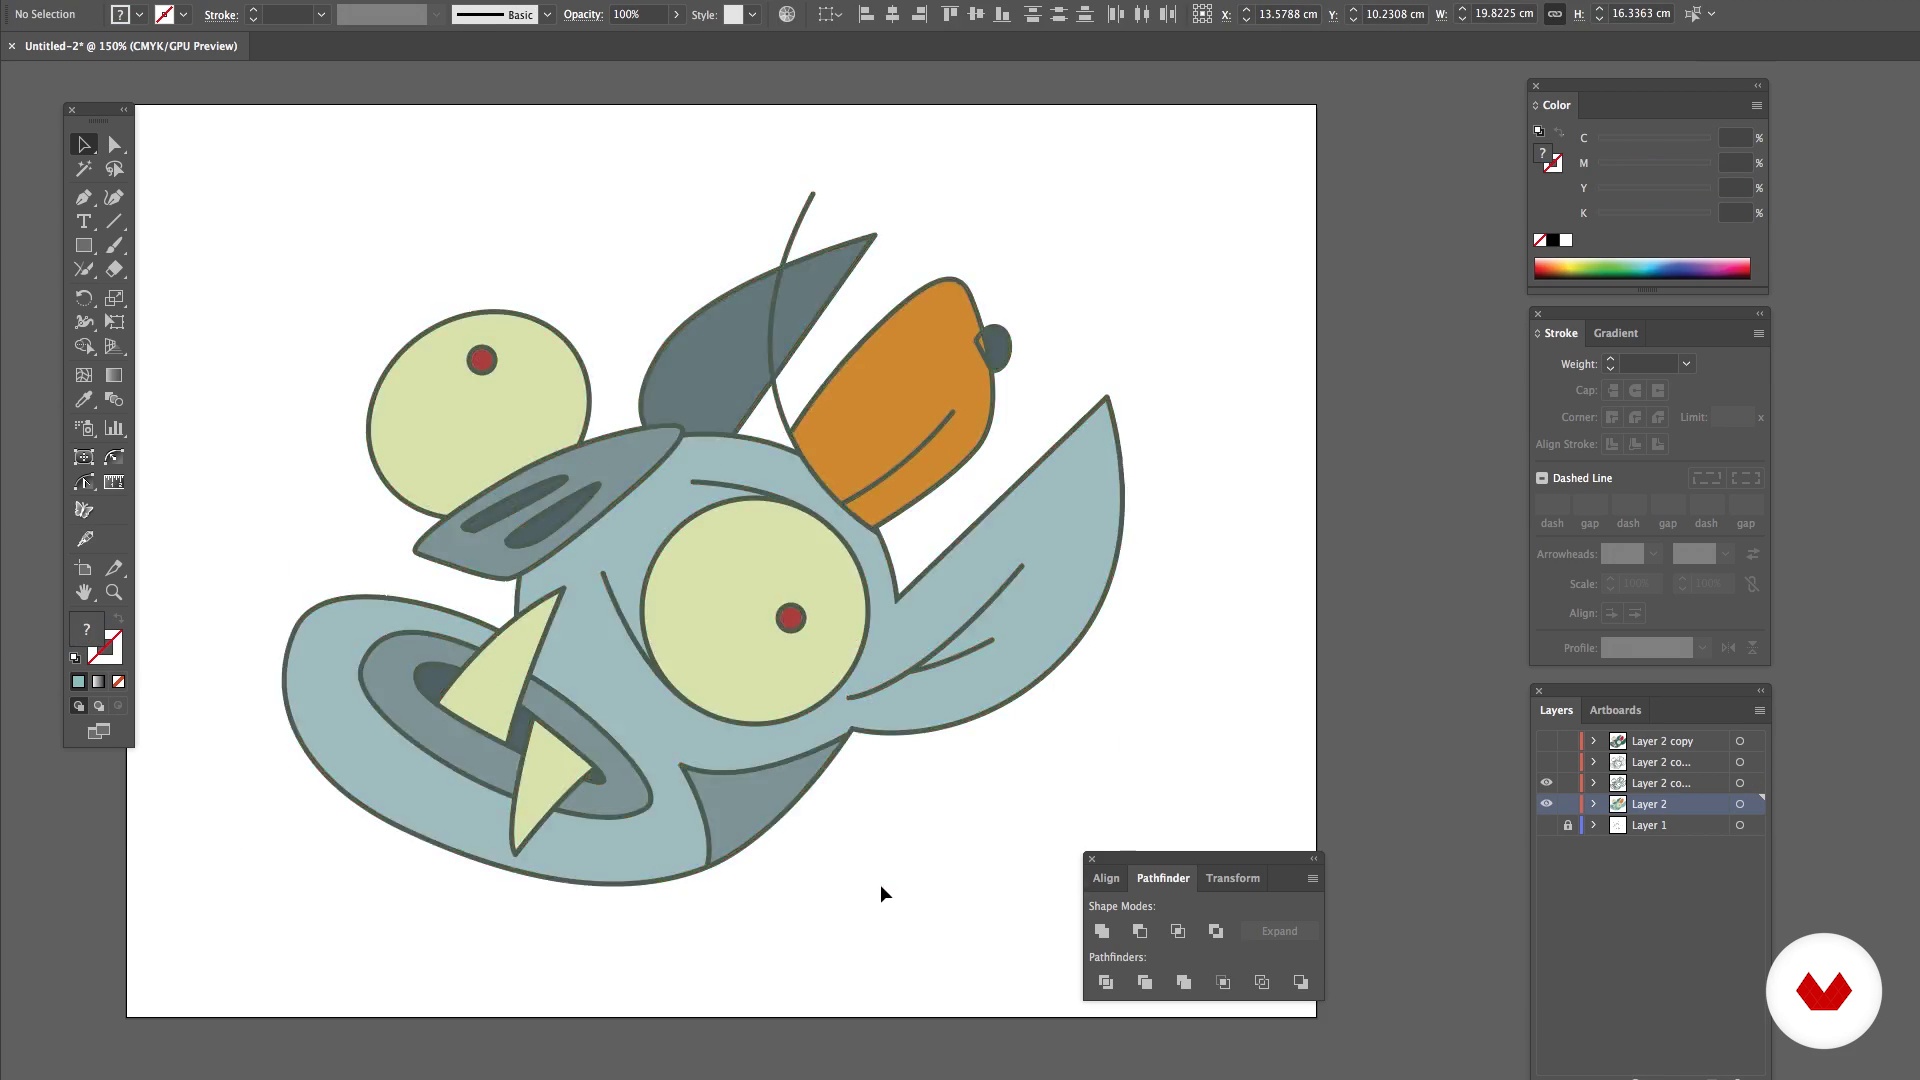Select the Rectangle tool

(x=84, y=246)
